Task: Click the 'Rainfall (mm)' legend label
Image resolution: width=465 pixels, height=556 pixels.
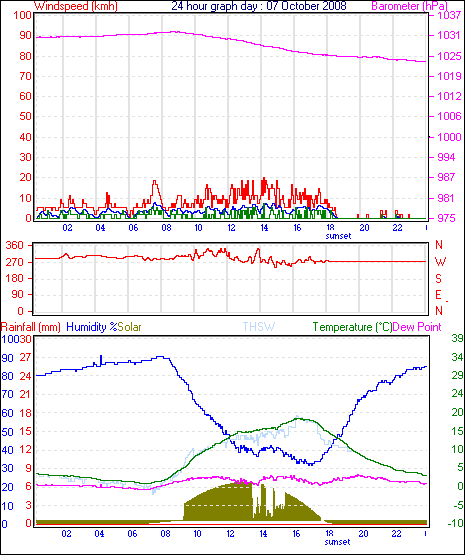Action: (31, 327)
